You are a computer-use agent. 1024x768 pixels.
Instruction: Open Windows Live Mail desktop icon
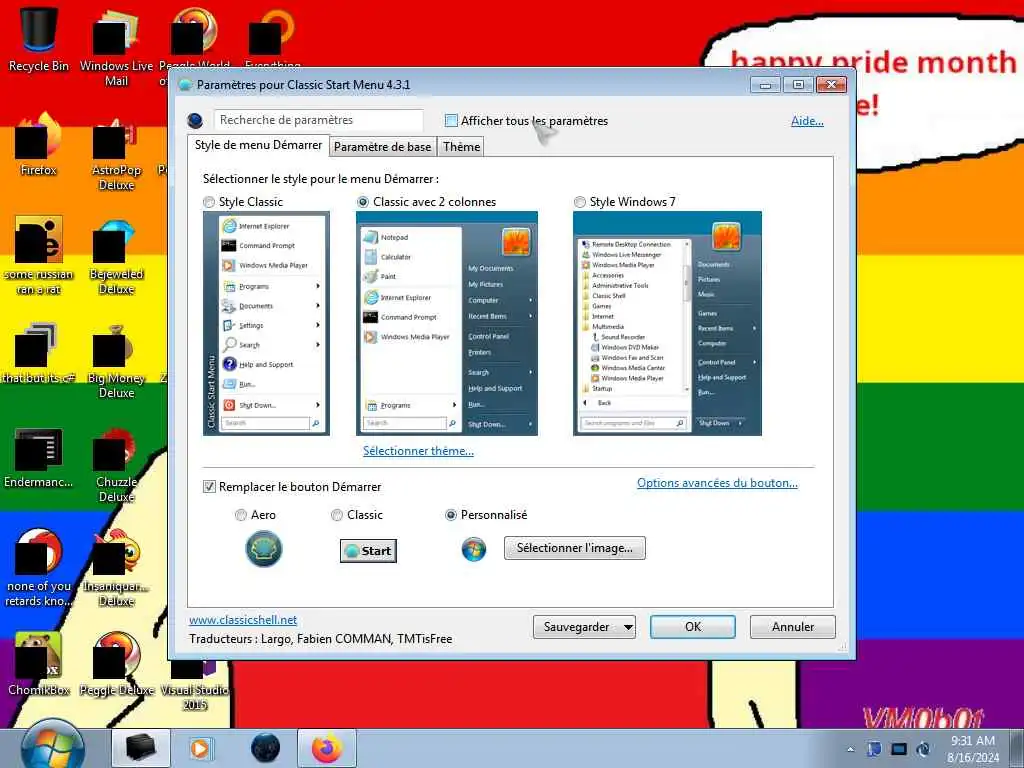[116, 47]
